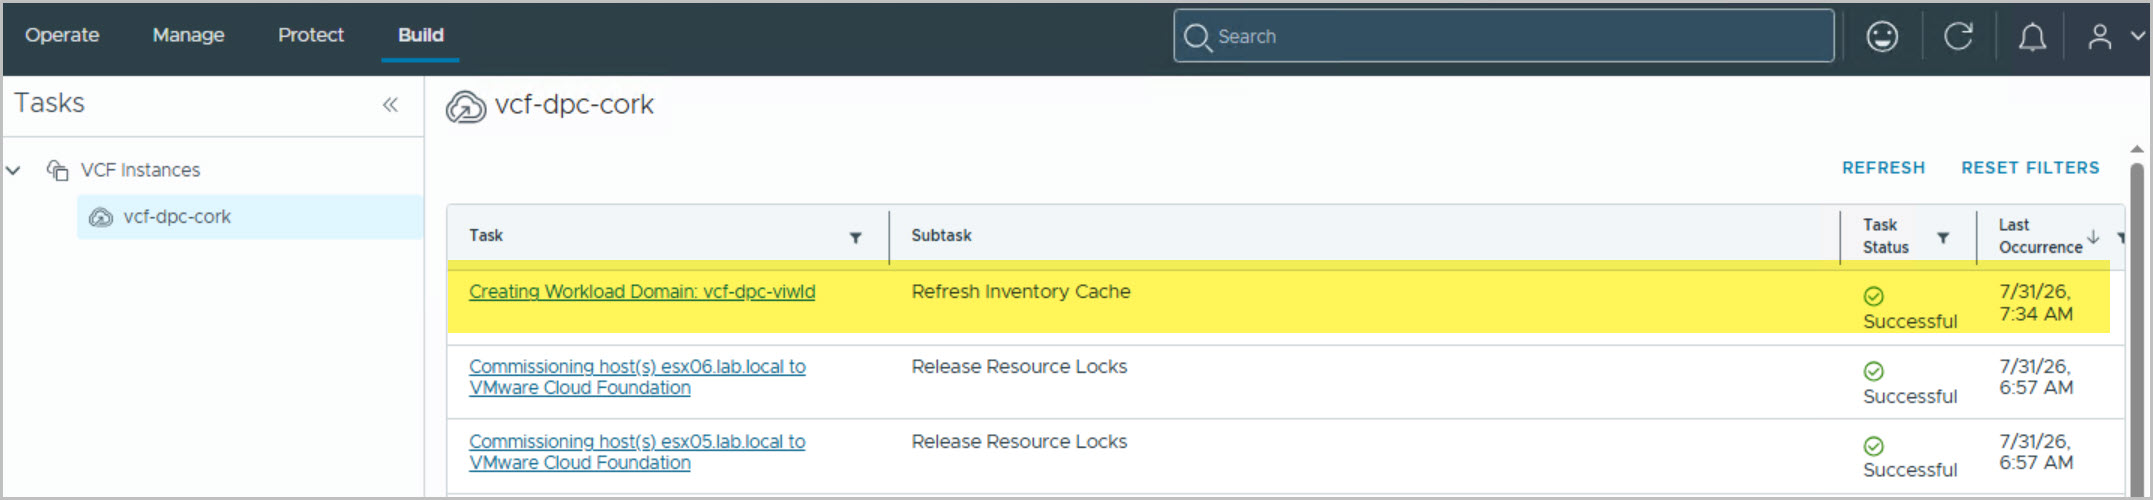Click success icon for esx05 commissioning
The width and height of the screenshot is (2153, 500).
pos(1873,446)
